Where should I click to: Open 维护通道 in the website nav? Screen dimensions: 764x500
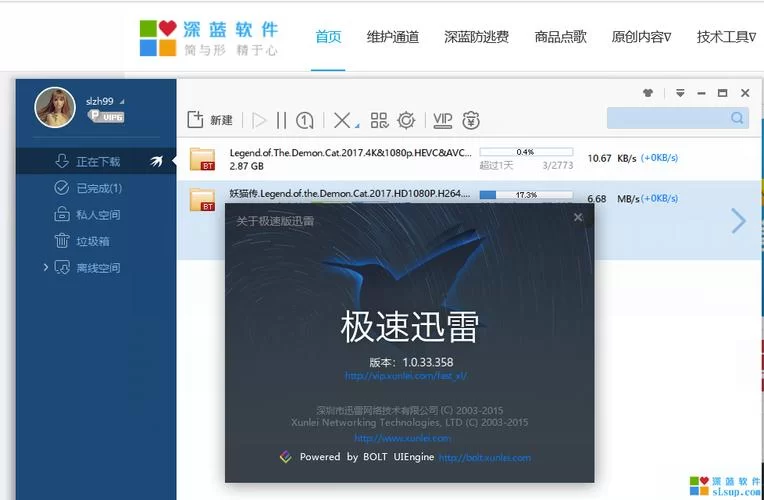click(393, 37)
